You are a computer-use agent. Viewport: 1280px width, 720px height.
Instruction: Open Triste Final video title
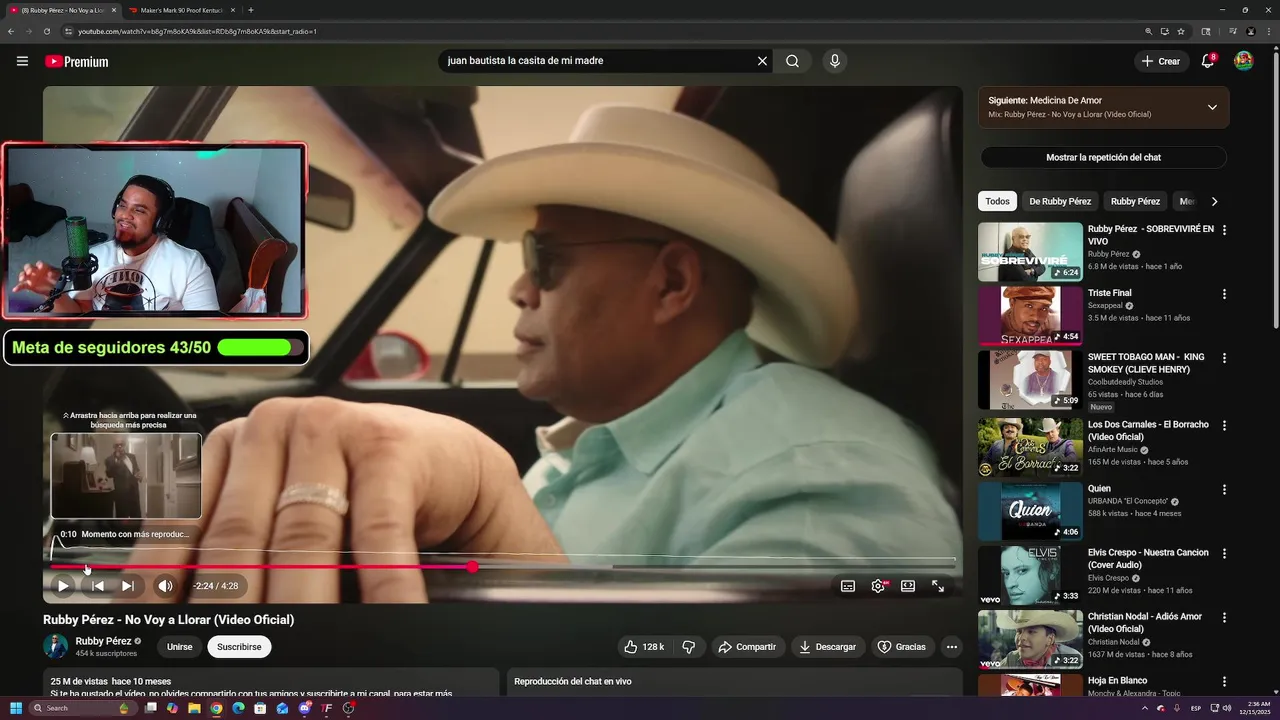pos(1110,293)
